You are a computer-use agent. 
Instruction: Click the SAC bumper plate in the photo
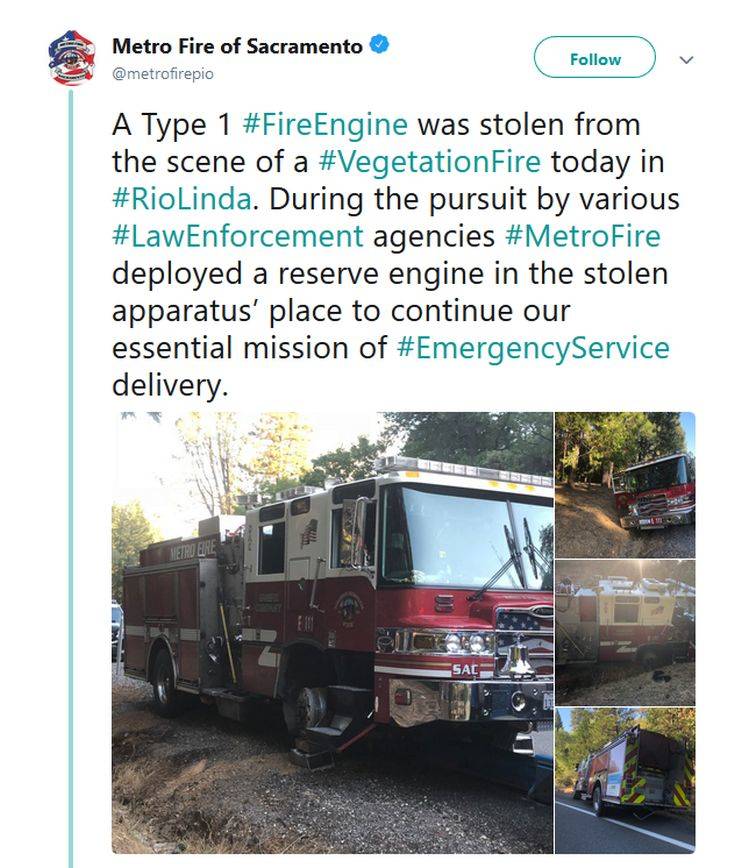465,669
